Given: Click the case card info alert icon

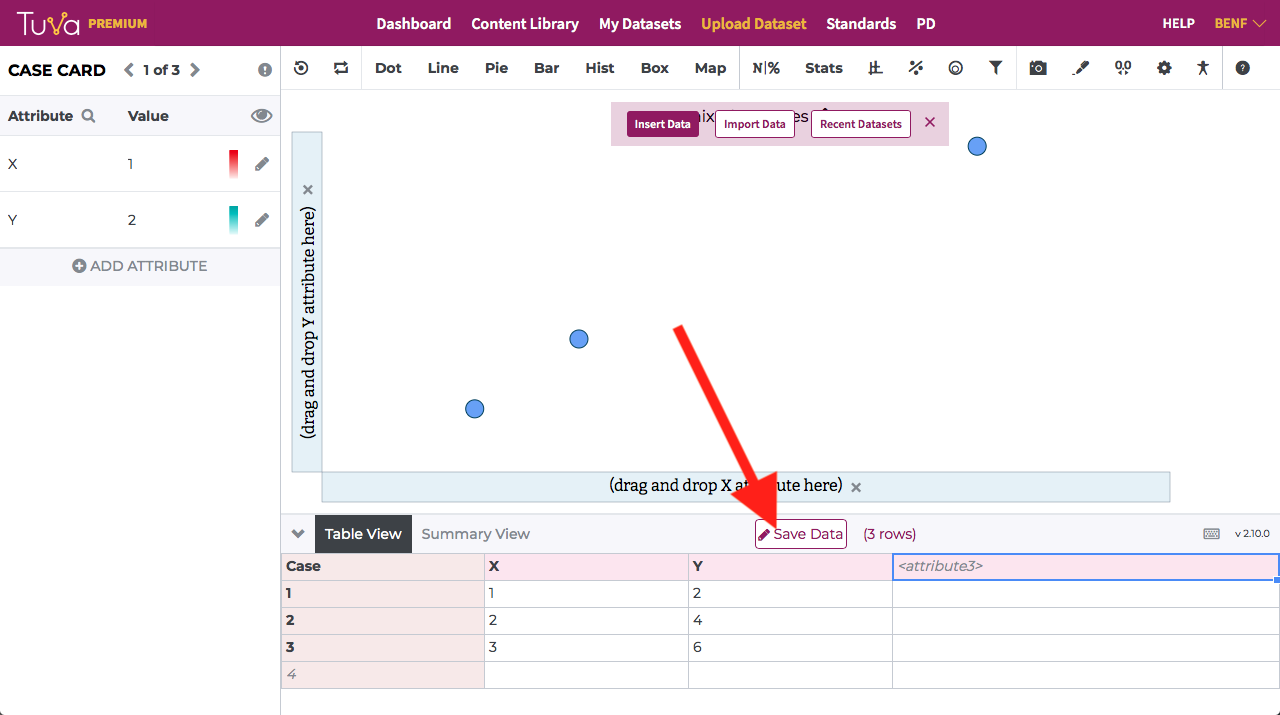Looking at the screenshot, I should (265, 70).
